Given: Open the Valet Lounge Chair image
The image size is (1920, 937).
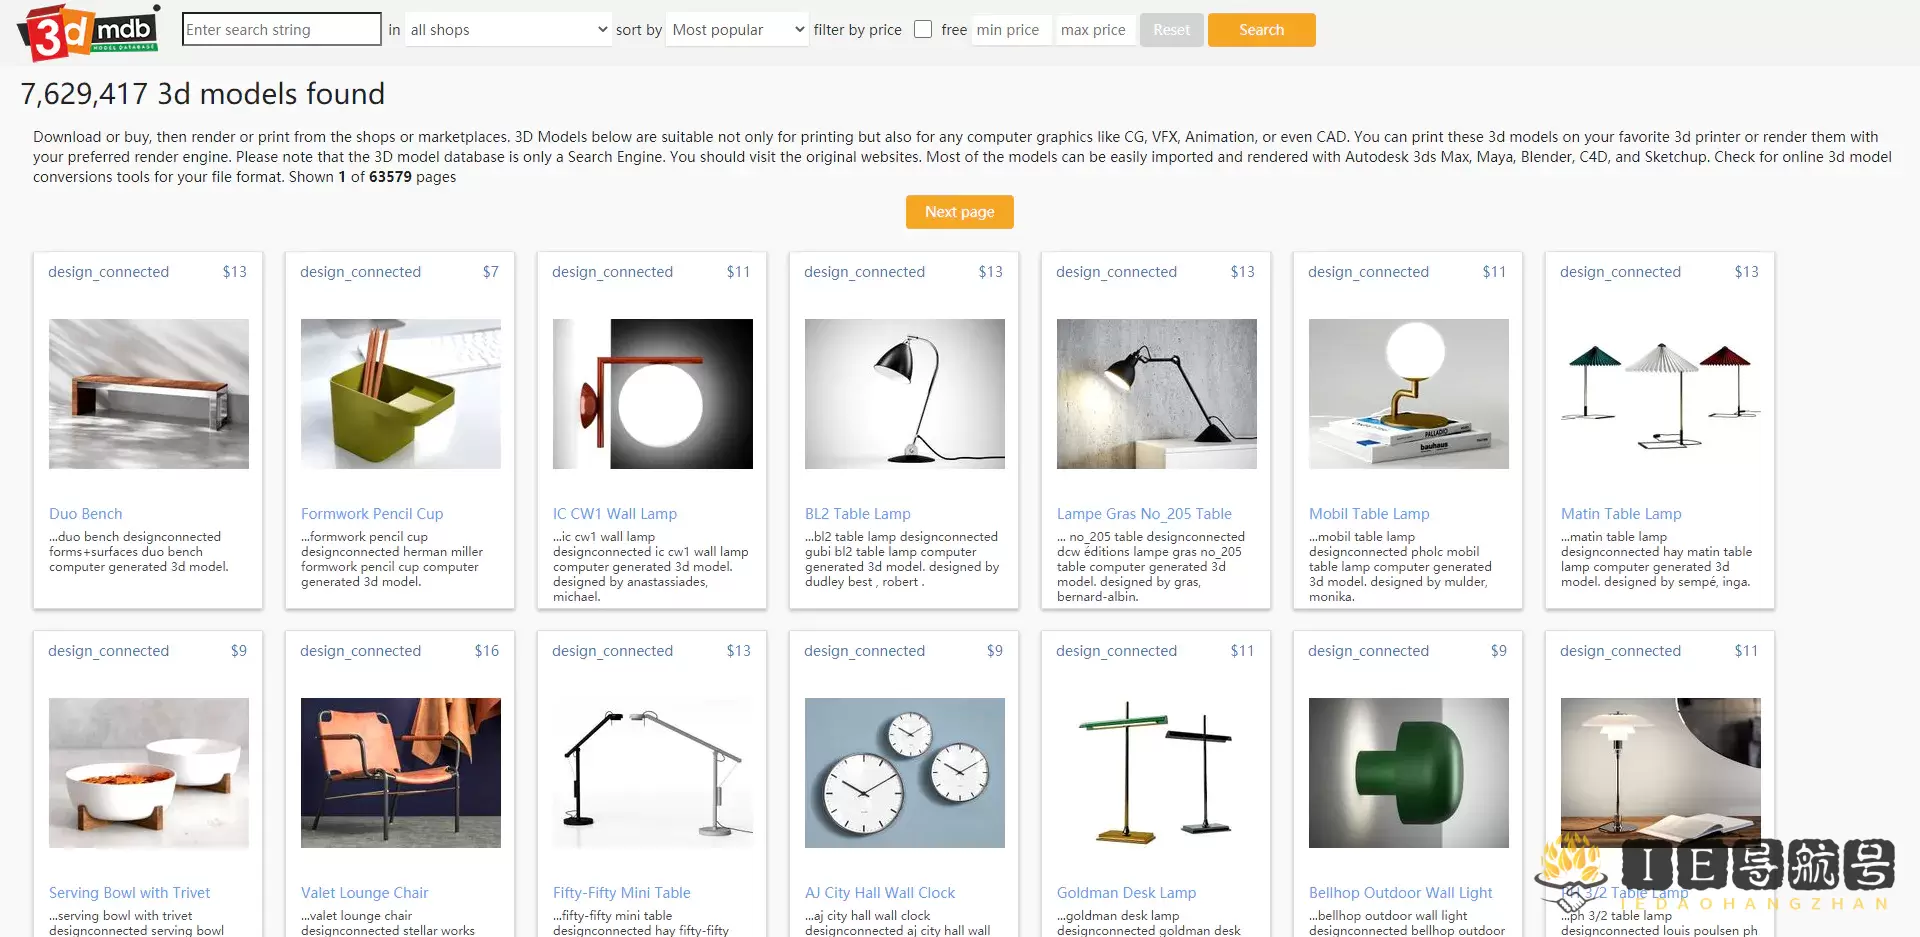Looking at the screenshot, I should coord(401,773).
